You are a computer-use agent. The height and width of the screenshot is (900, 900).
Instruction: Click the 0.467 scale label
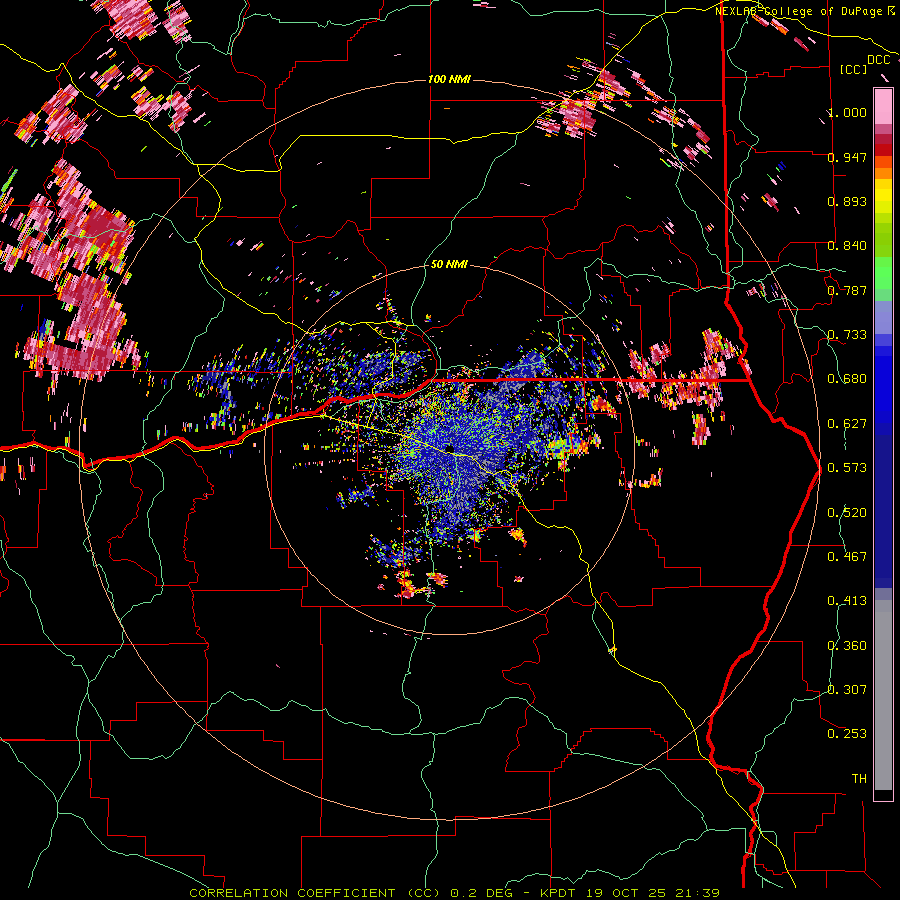pyautogui.click(x=847, y=557)
